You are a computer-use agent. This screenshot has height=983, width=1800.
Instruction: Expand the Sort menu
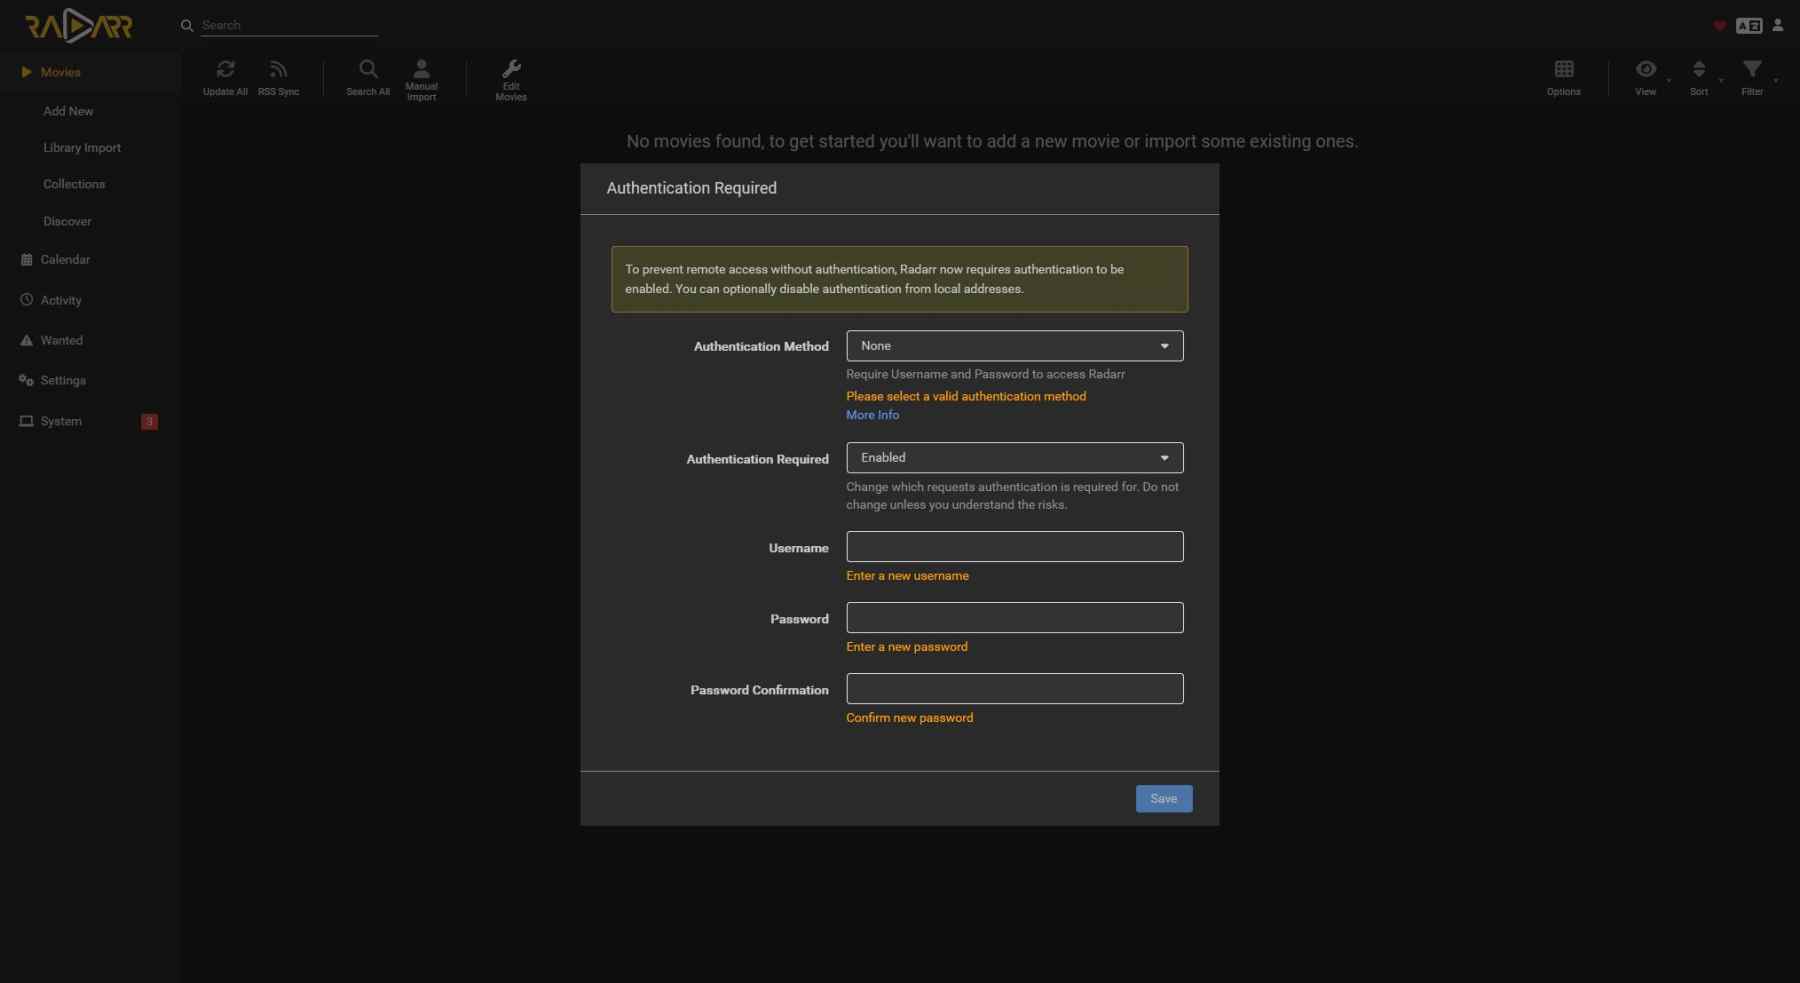click(x=1699, y=70)
